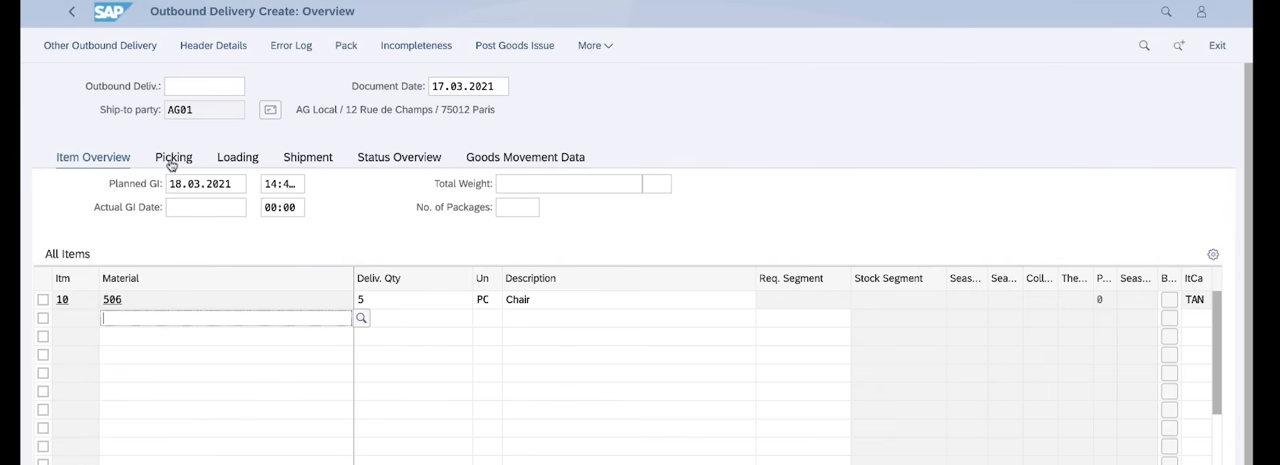This screenshot has width=1280, height=465.
Task: Click item category cell TAN
Action: 1195,300
